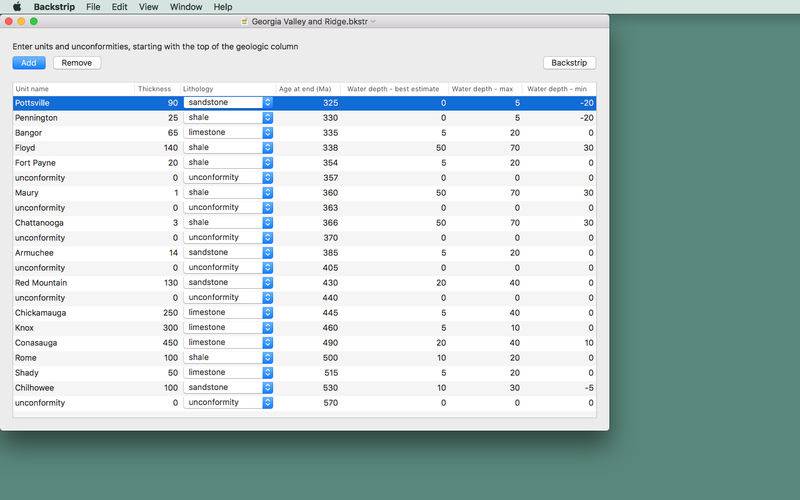Click the Water depth - min header

(559, 89)
